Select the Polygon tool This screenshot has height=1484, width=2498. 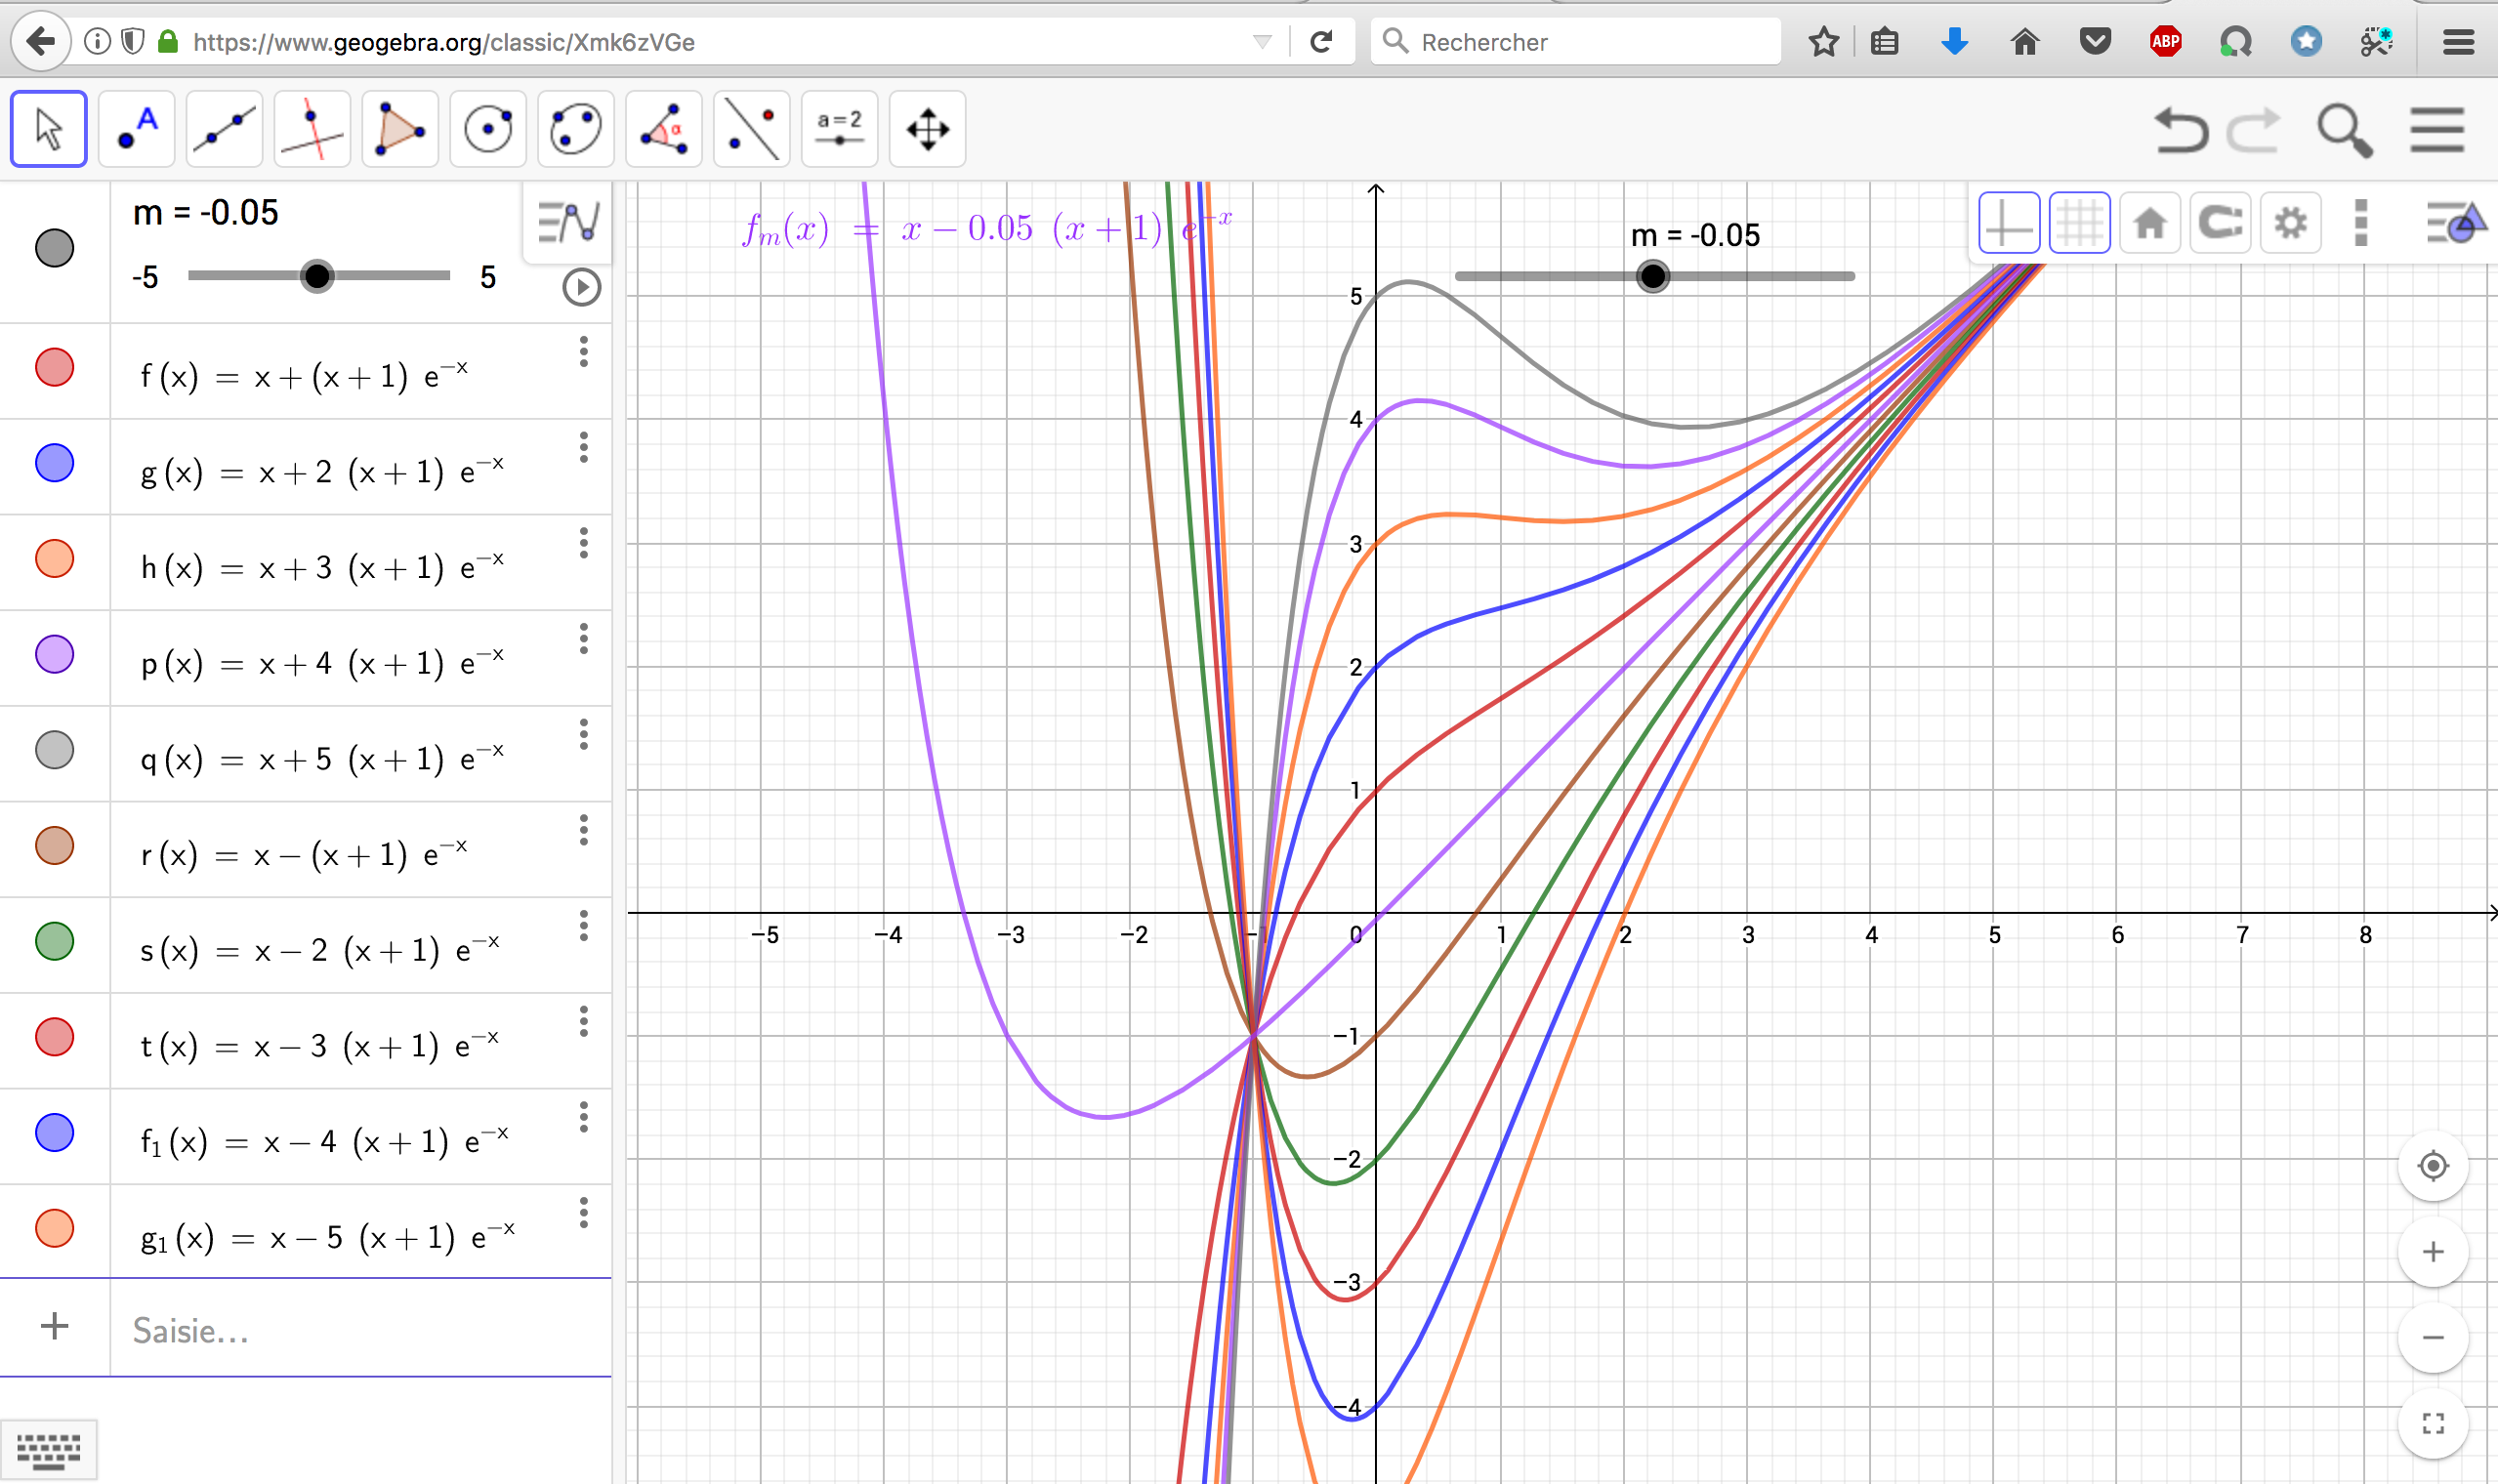(400, 130)
